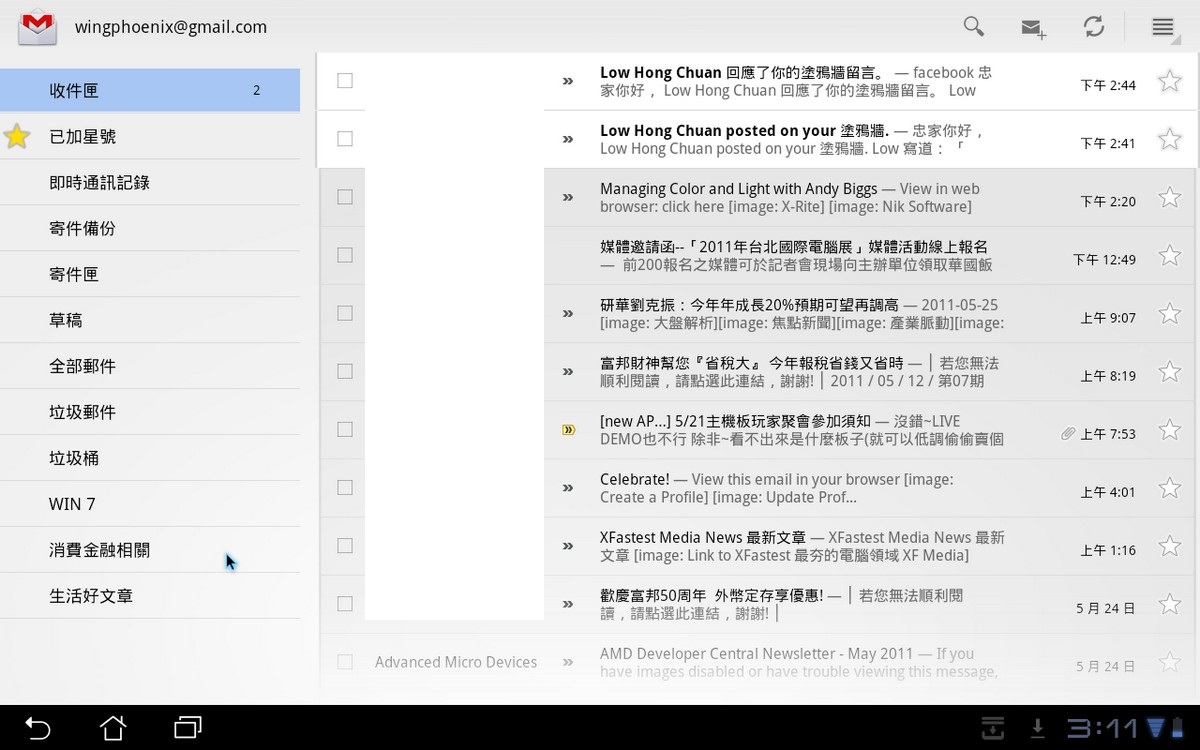The width and height of the screenshot is (1200, 750).
Task: Open the 寄件匣 outbox label
Action: tap(150, 274)
